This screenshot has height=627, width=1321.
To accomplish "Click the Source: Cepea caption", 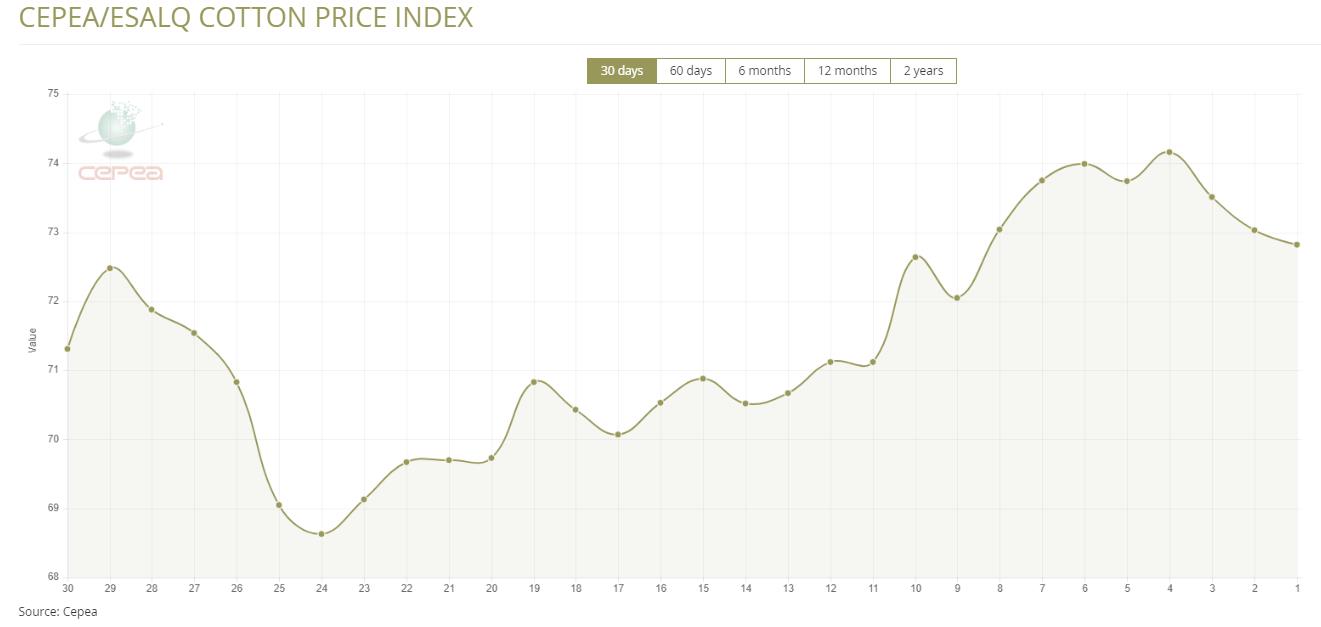I will (x=58, y=611).
